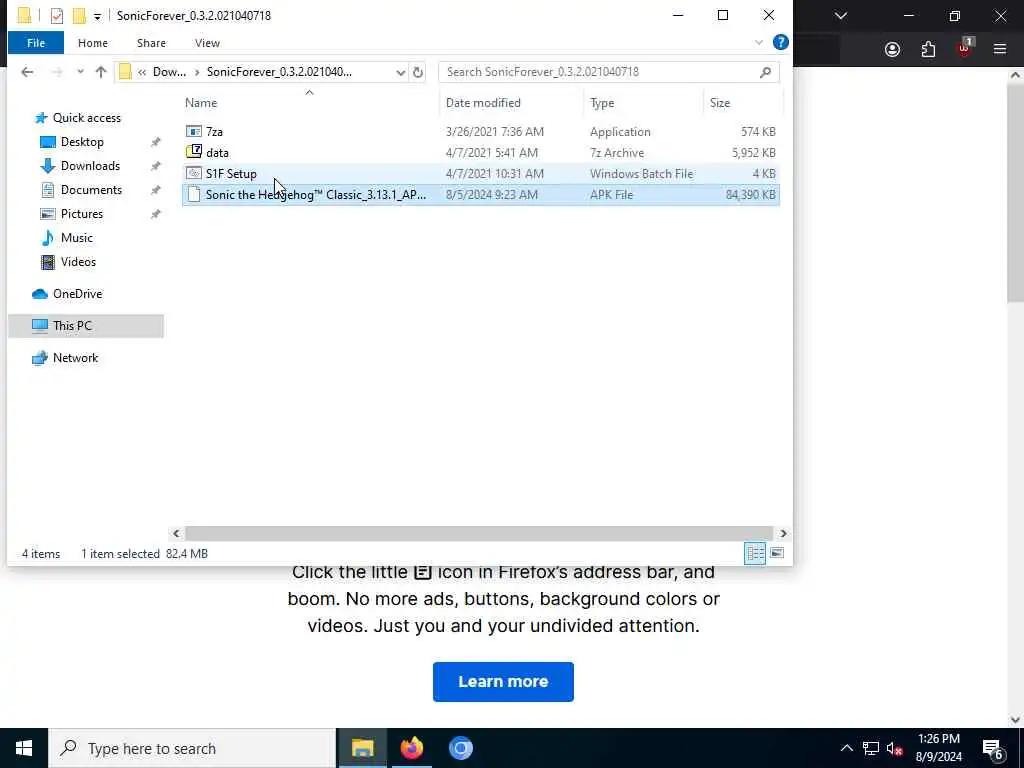Viewport: 1024px width, 768px height.
Task: Click the new folder quick access icon
Action: coord(79,16)
